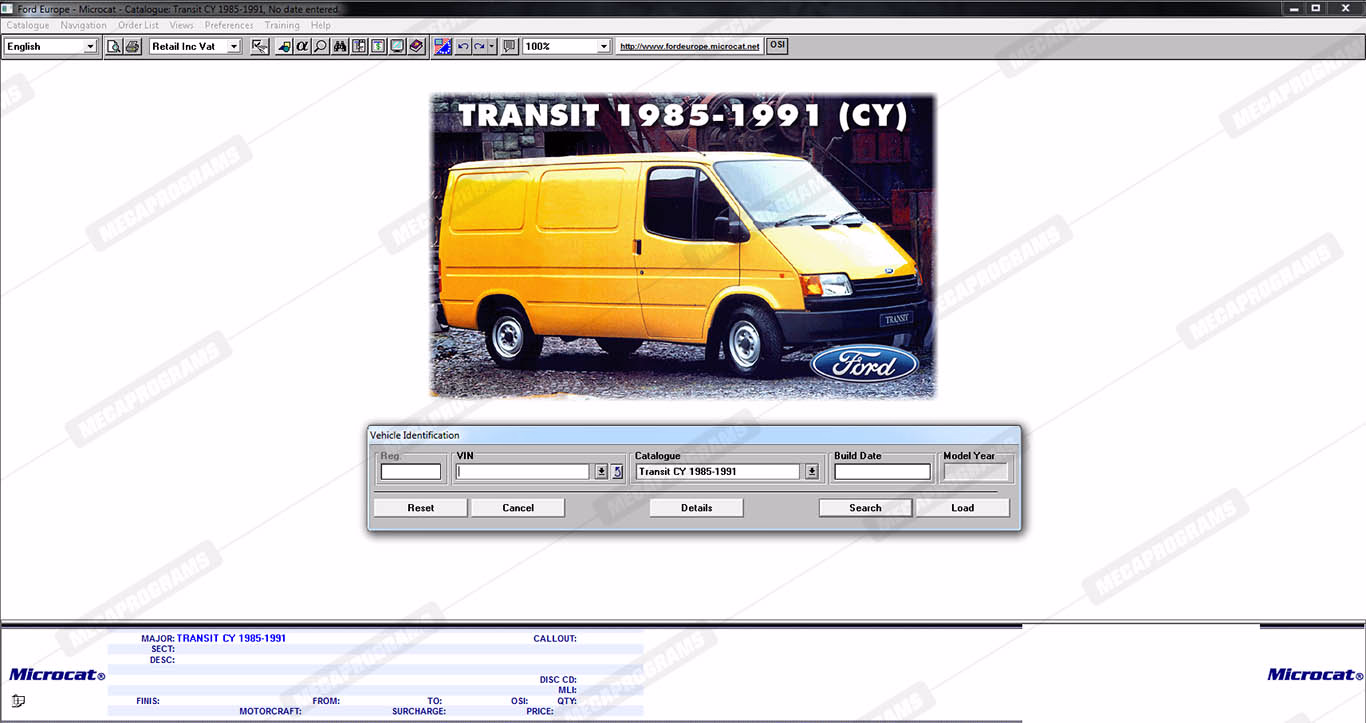Click the book icon in toolbar
This screenshot has height=723, width=1366.
point(416,46)
